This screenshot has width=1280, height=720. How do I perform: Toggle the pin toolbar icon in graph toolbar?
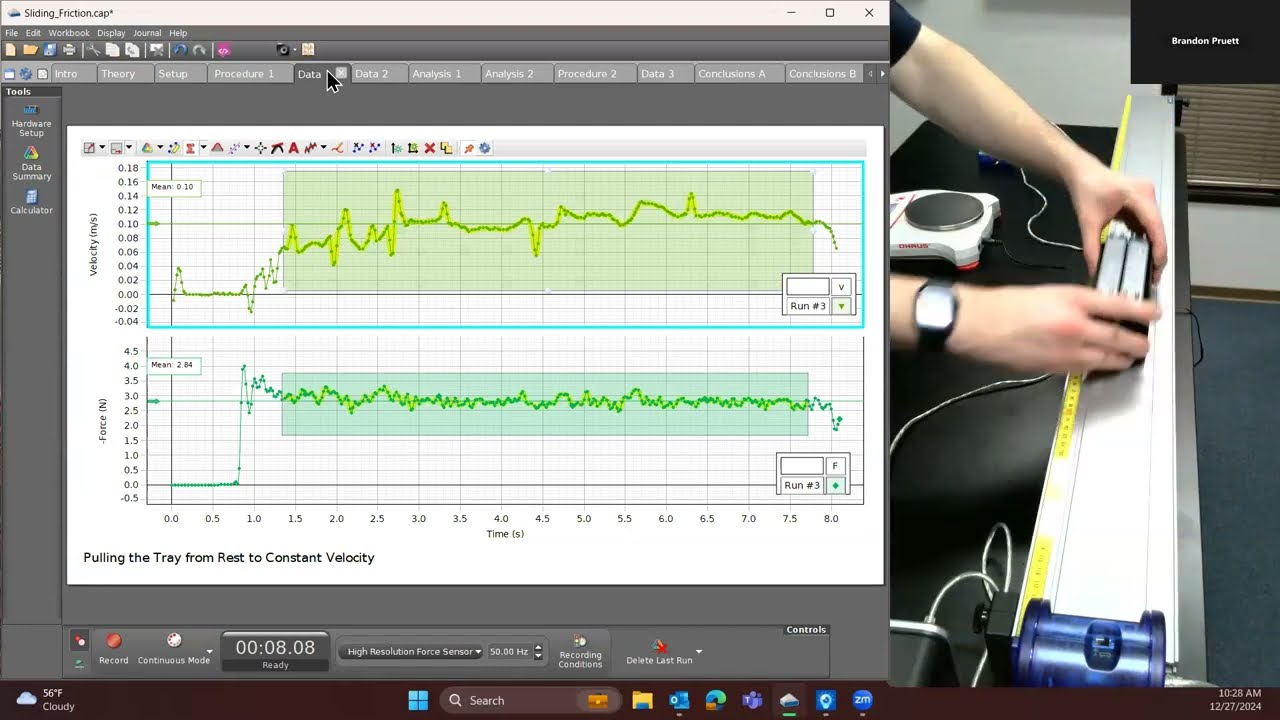click(x=467, y=148)
